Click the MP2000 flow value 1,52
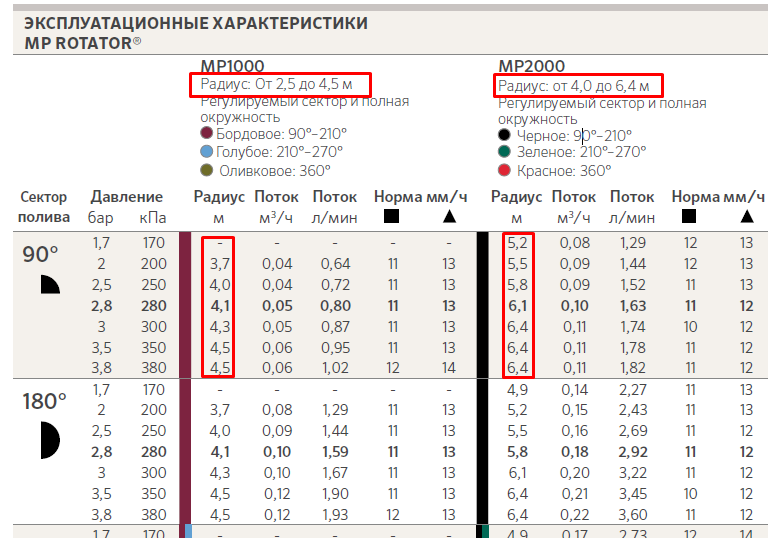Image resolution: width=768 pixels, height=538 pixels. pos(633,285)
